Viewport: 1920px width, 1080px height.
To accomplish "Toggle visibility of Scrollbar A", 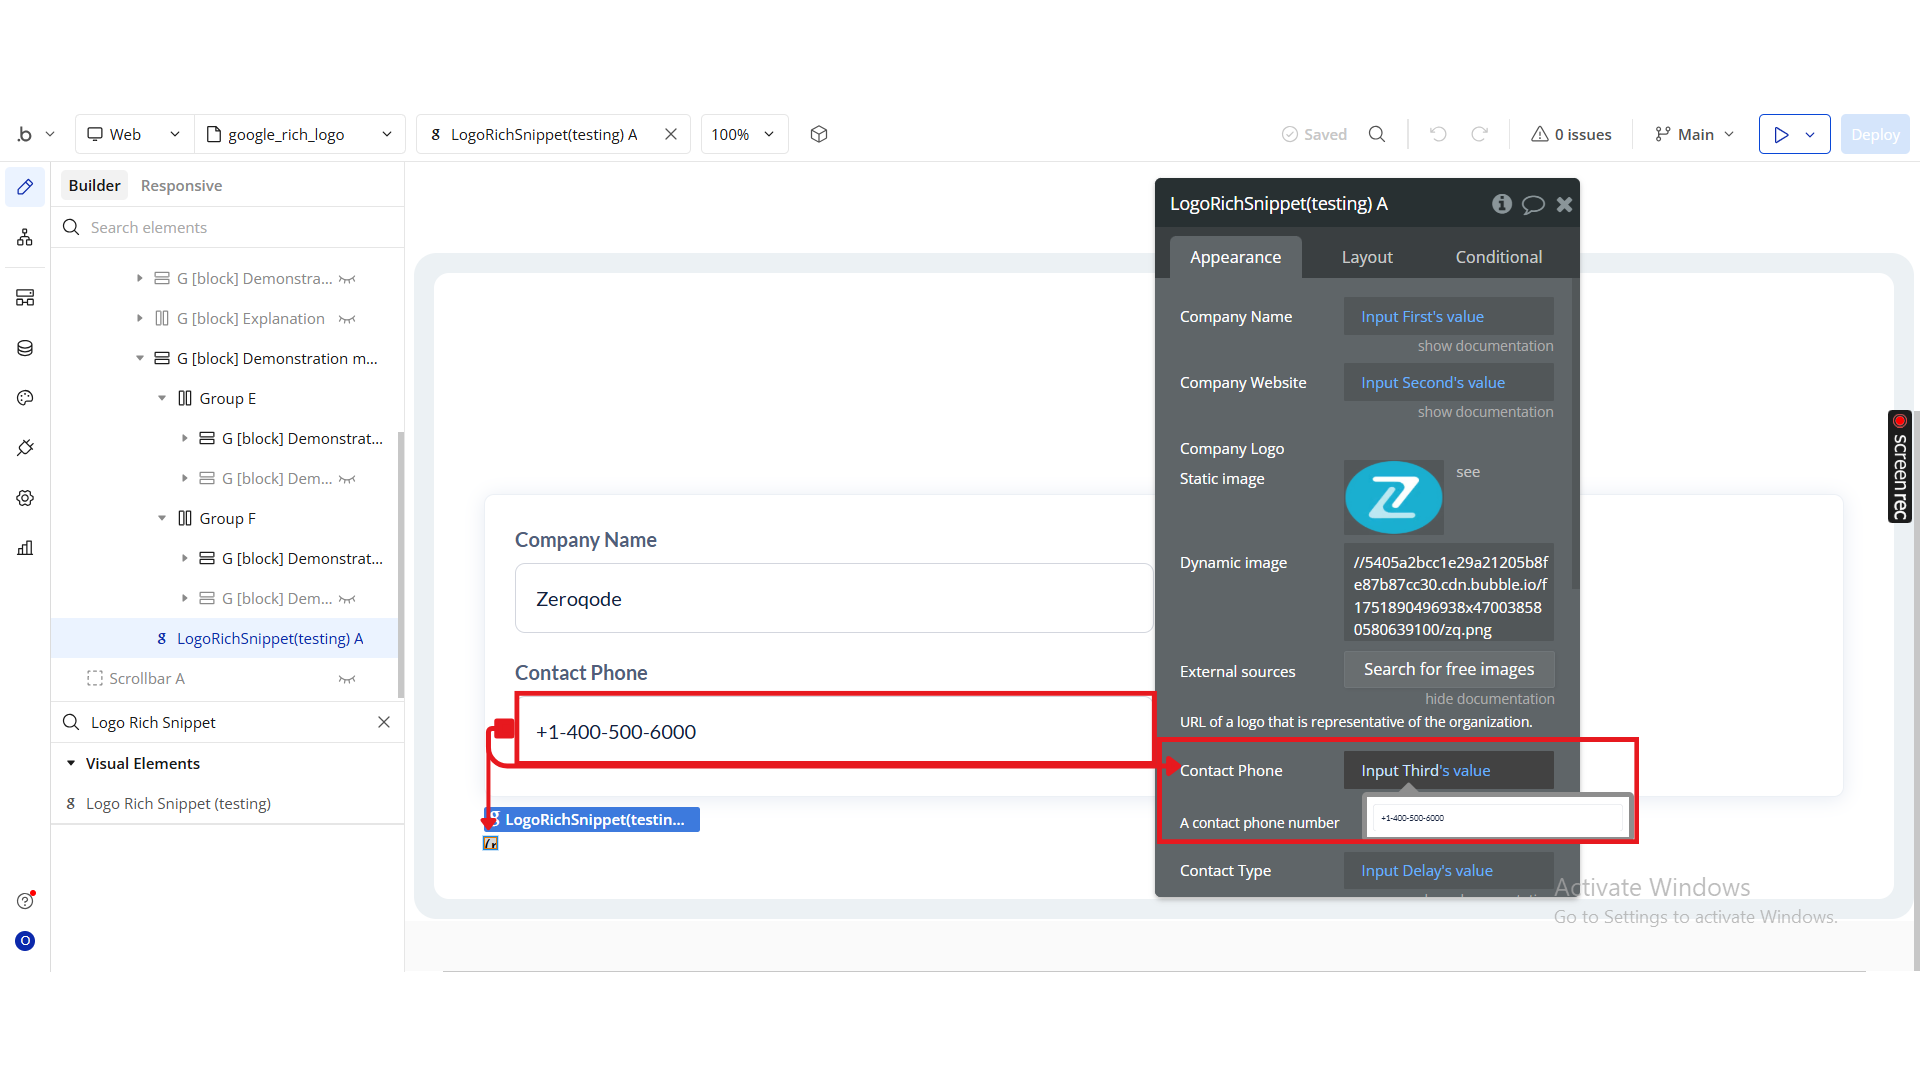I will [347, 679].
